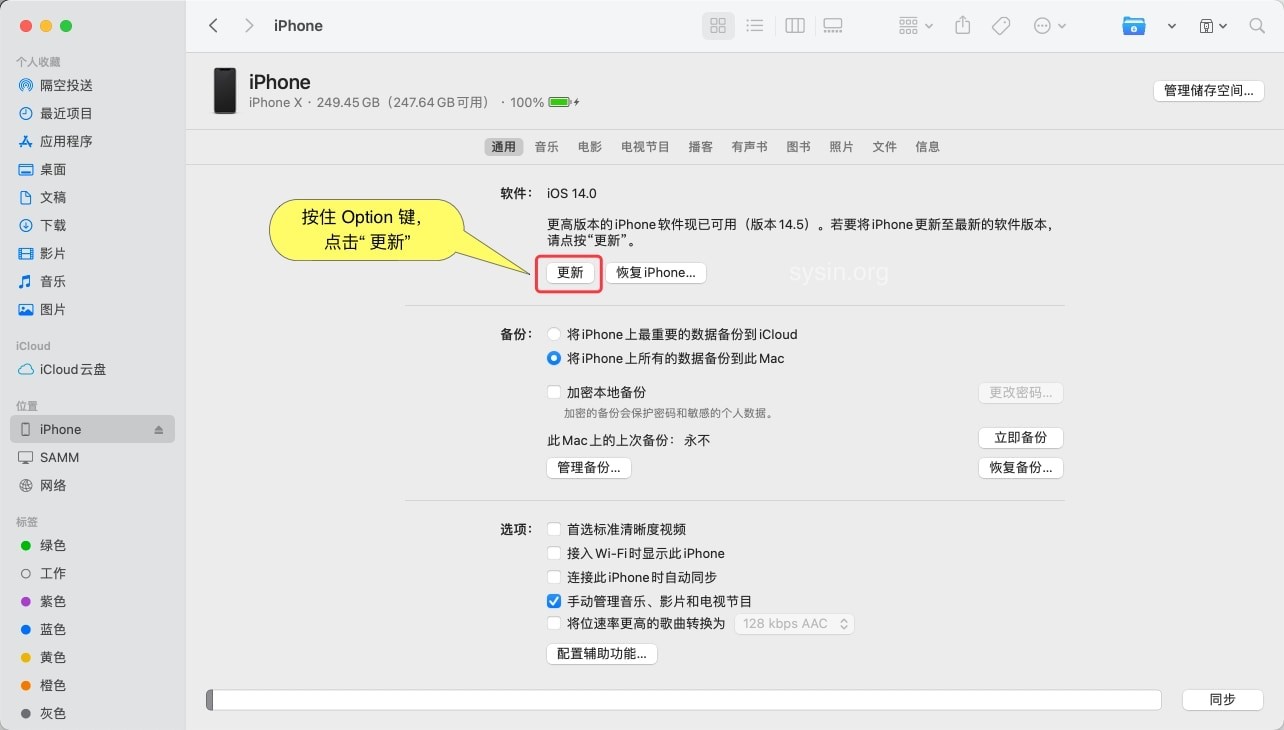Switch to the 电影 tab
The height and width of the screenshot is (730, 1284).
[590, 147]
